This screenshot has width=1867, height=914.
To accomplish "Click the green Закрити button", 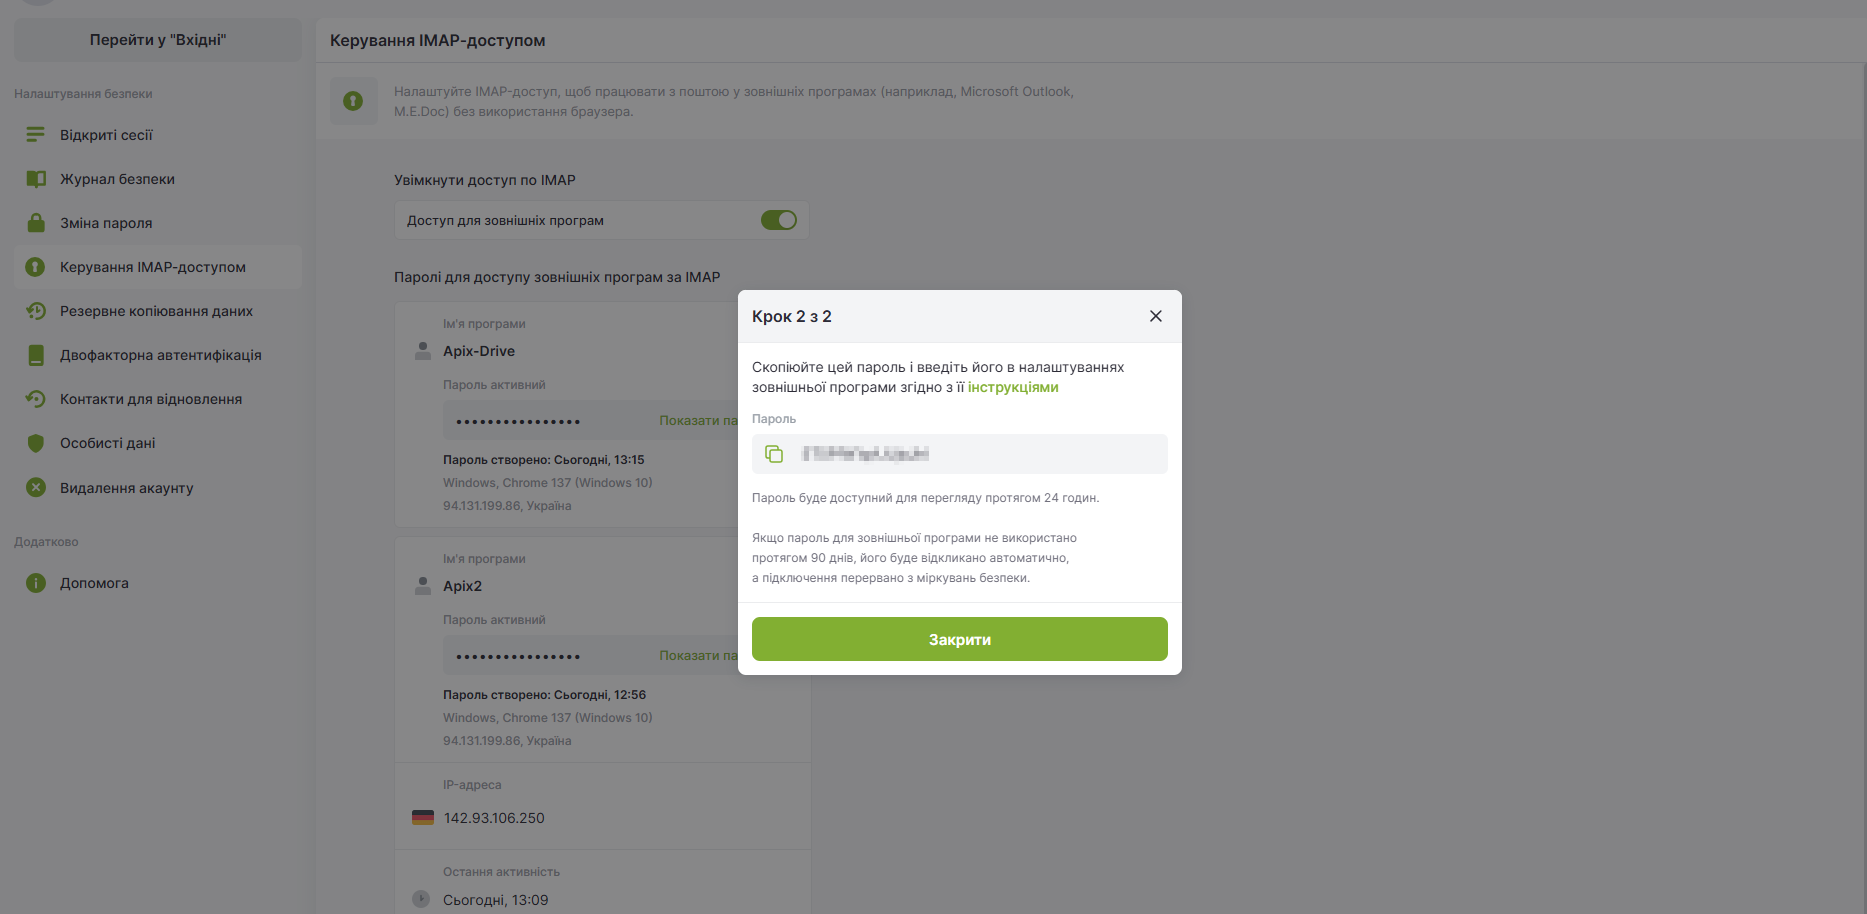I will click(959, 639).
